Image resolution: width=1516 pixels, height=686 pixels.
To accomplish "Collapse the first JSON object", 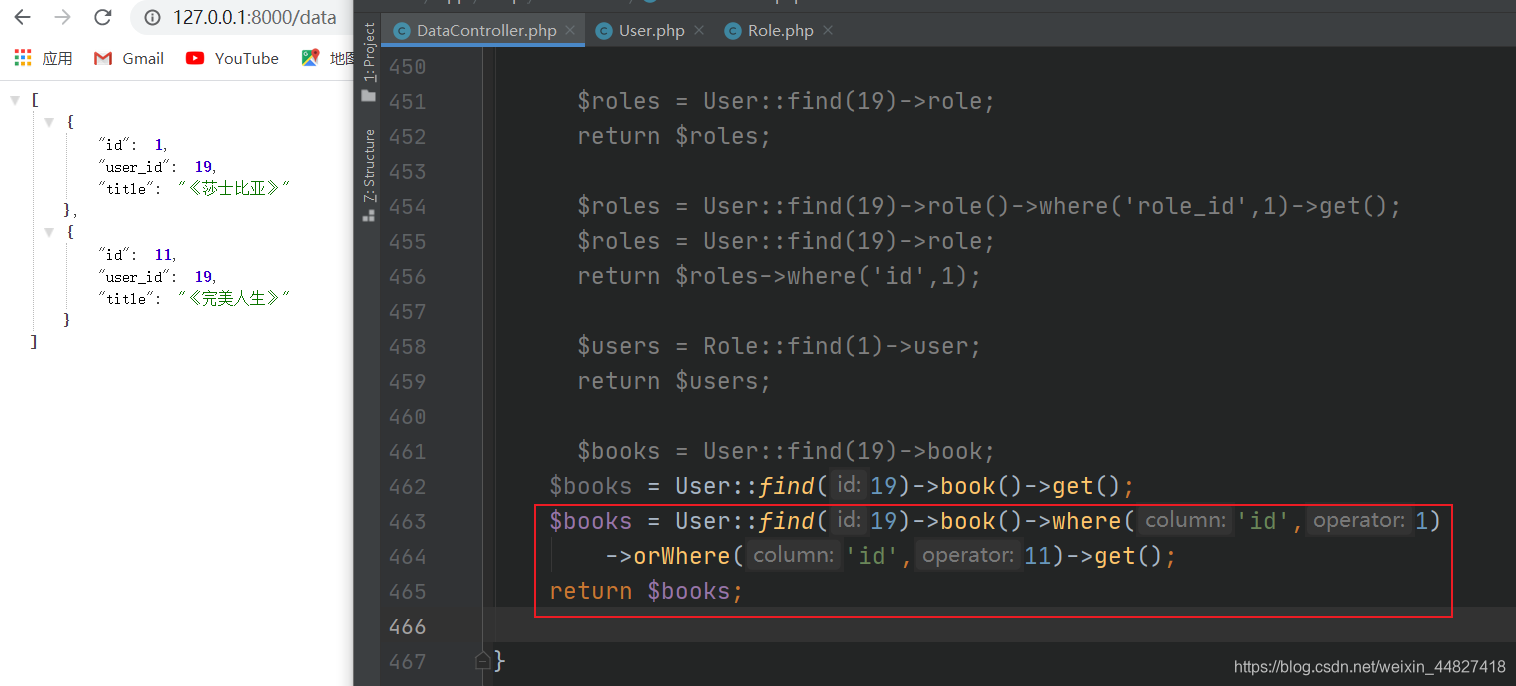I will point(49,122).
